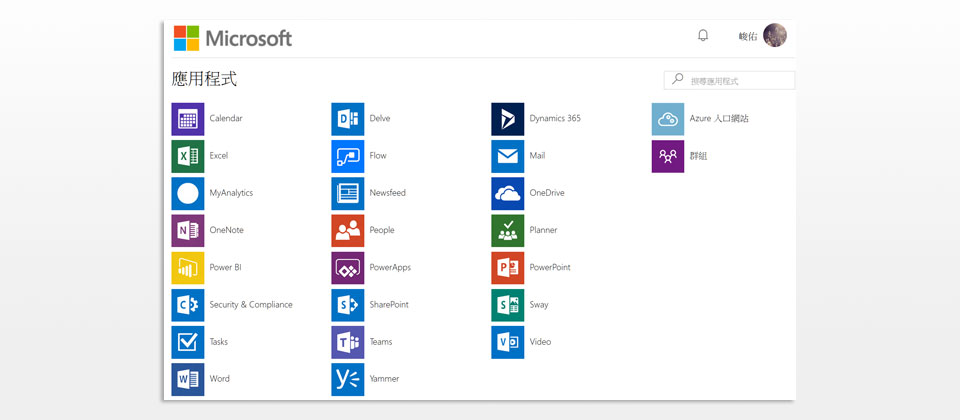Screen dimensions: 960x420
Task: Open the MyAnalytics circle icon
Action: 188,193
